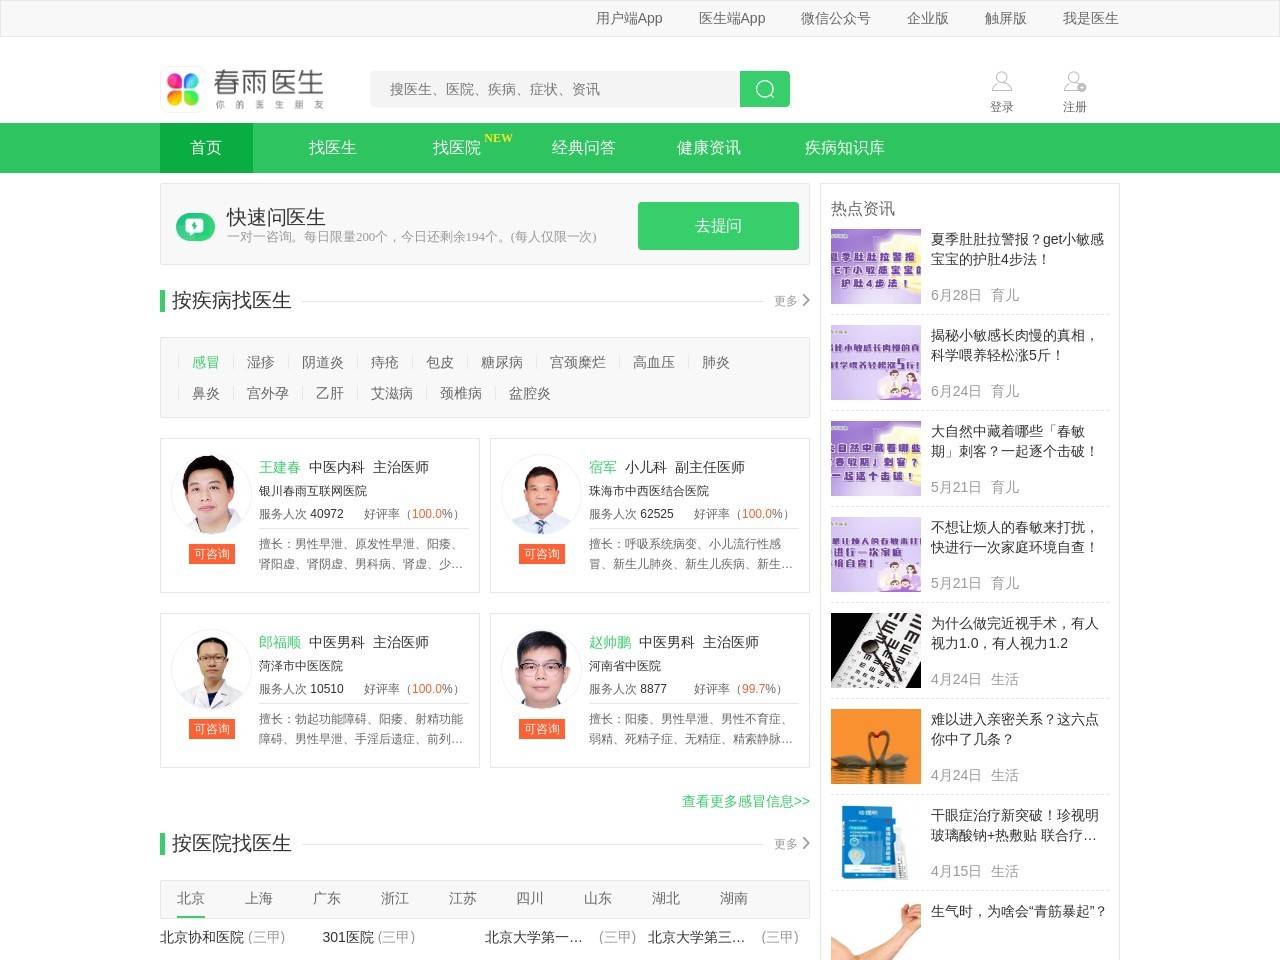This screenshot has width=1280, height=960.
Task: Expand 更多 next to 按疾病找医生
Action: pyautogui.click(x=791, y=301)
